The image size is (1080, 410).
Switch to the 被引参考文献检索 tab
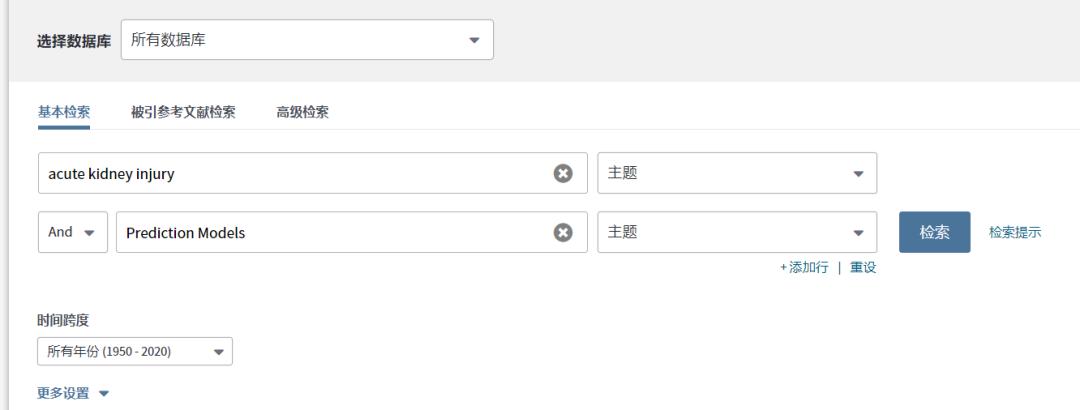[183, 112]
